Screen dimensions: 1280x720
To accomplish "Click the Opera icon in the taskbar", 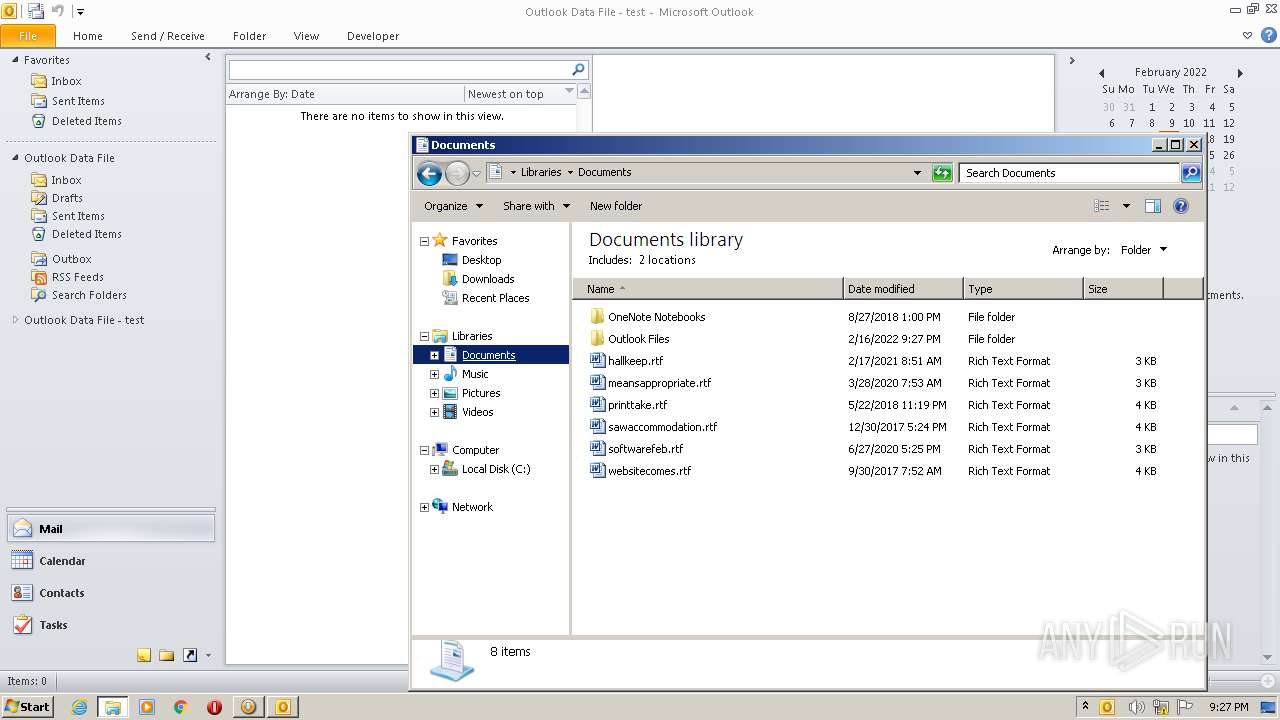I will coord(214,707).
